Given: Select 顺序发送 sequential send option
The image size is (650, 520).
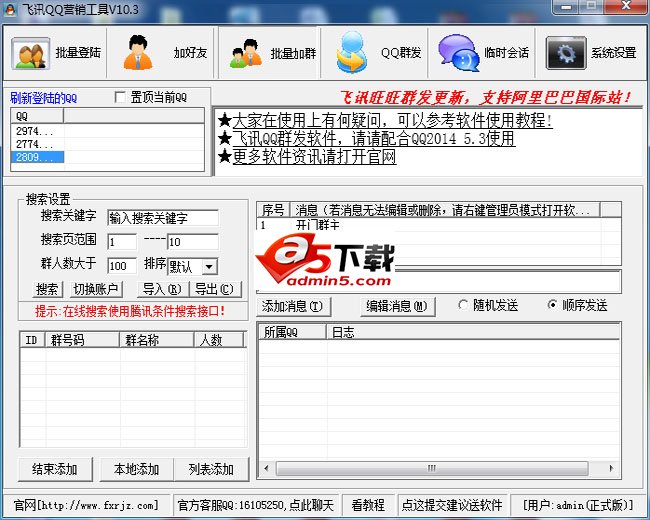Looking at the screenshot, I should (552, 305).
